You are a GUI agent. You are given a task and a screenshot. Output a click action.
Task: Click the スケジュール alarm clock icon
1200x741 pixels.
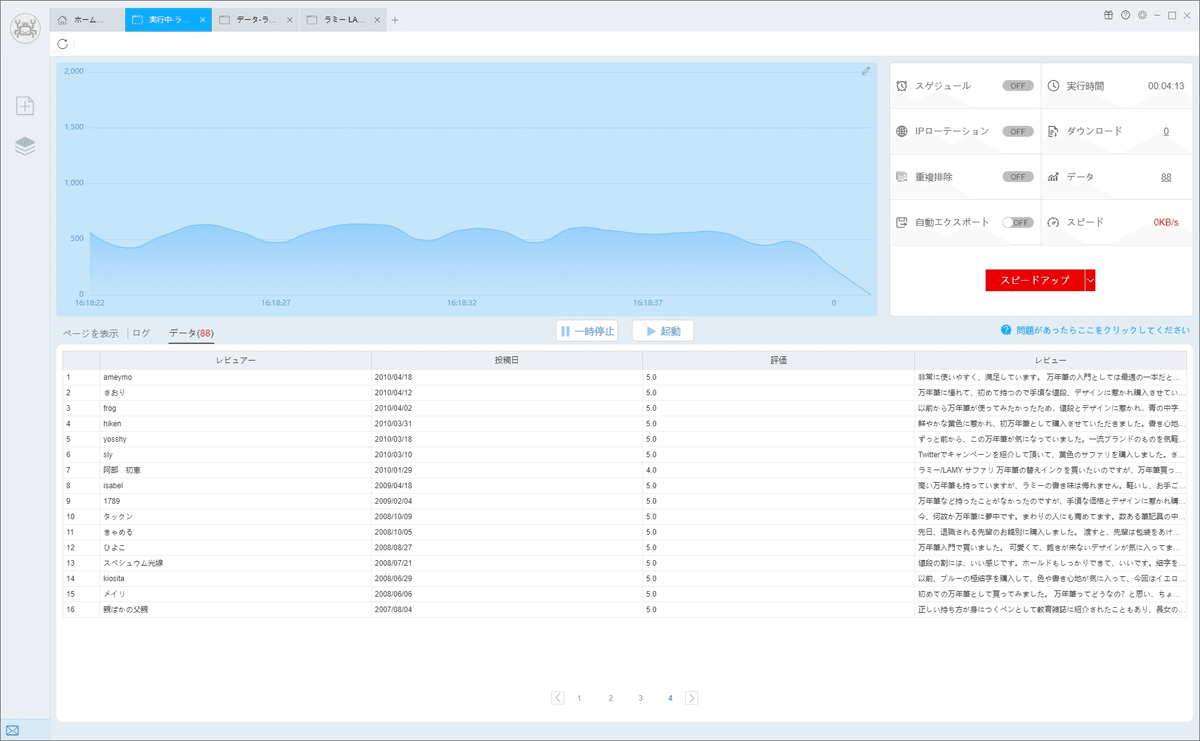pyautogui.click(x=902, y=86)
